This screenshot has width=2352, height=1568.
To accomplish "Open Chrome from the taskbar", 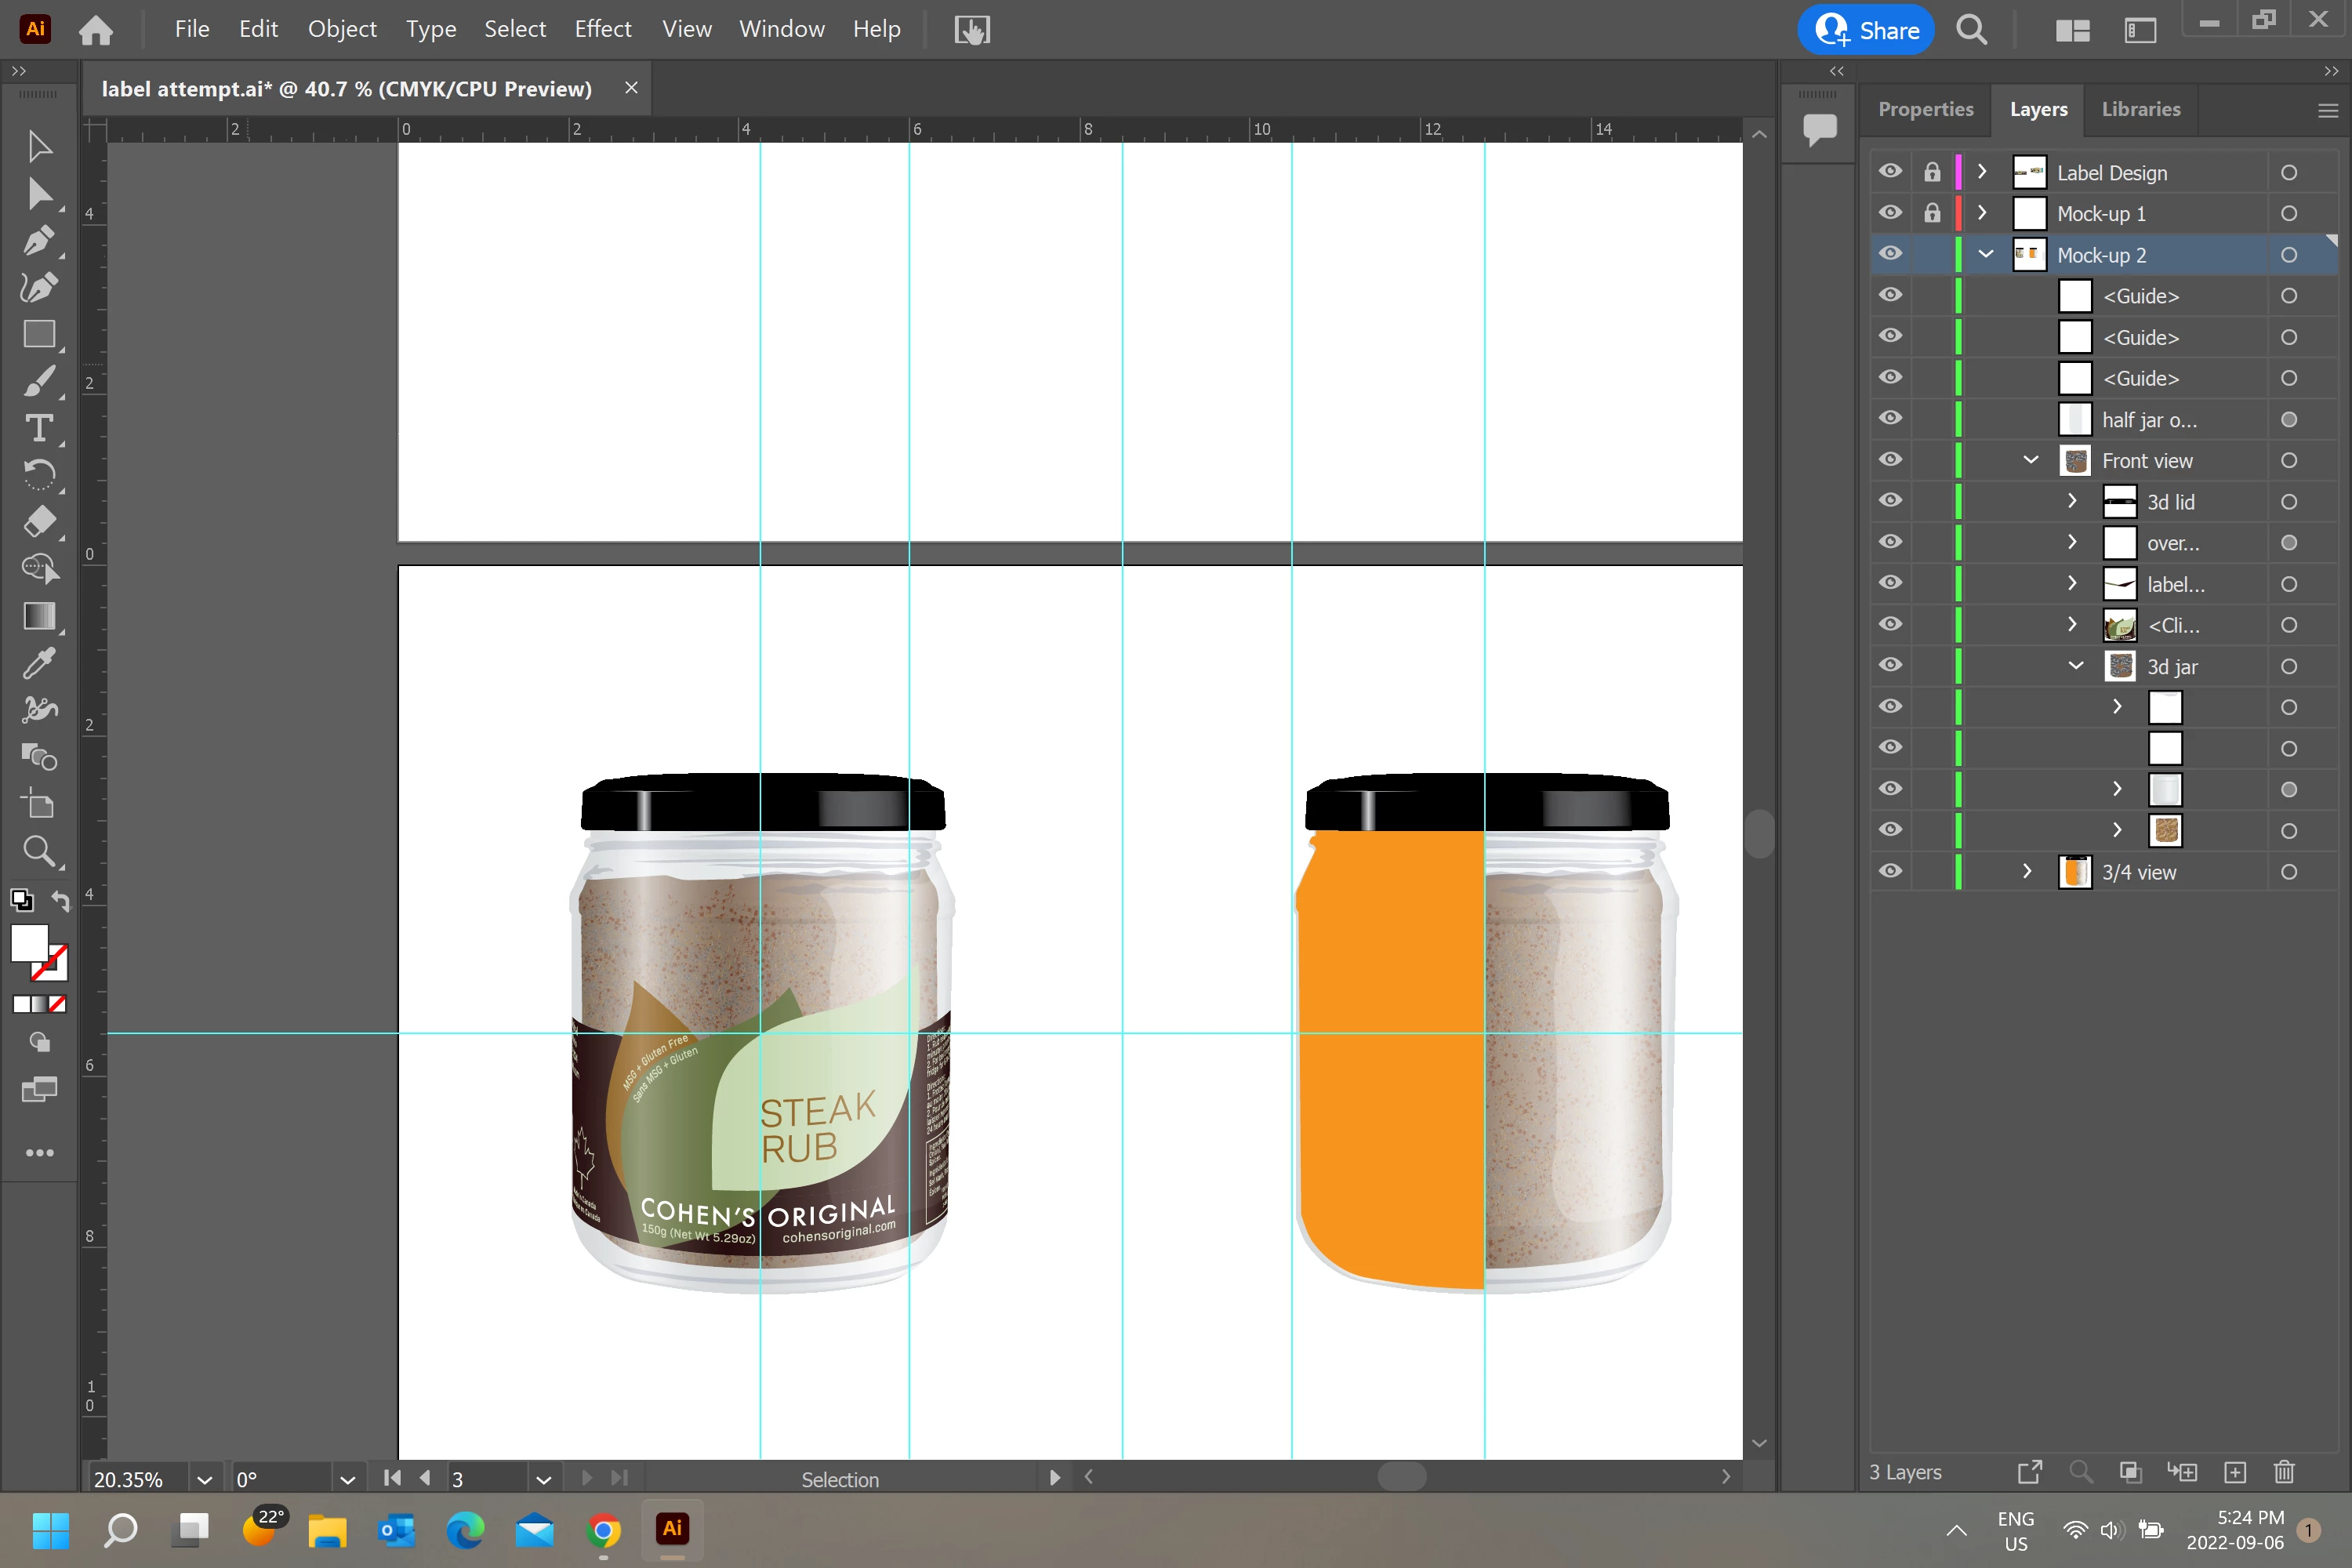I will pyautogui.click(x=603, y=1528).
